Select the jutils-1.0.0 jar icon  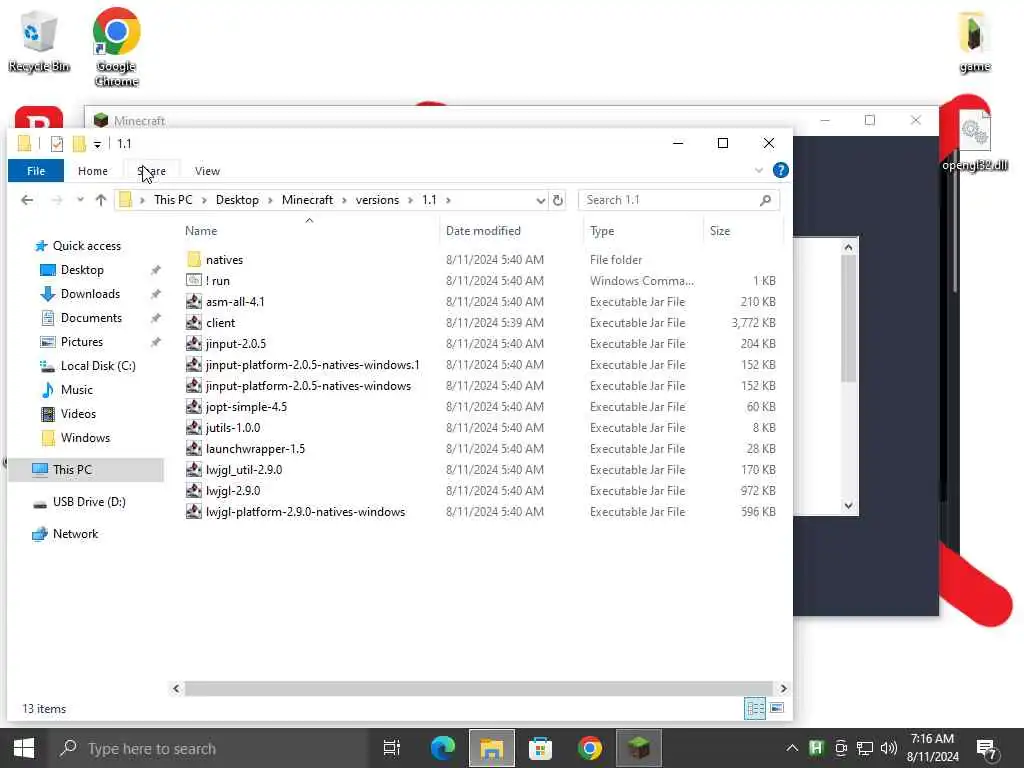pyautogui.click(x=193, y=427)
